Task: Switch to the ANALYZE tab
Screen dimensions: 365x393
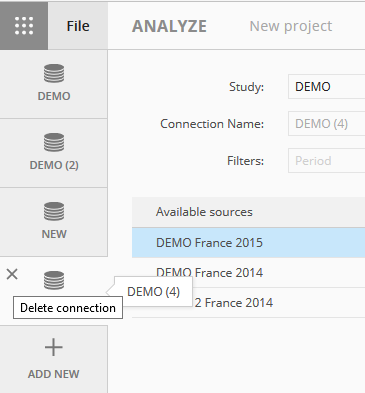Action: pyautogui.click(x=169, y=26)
